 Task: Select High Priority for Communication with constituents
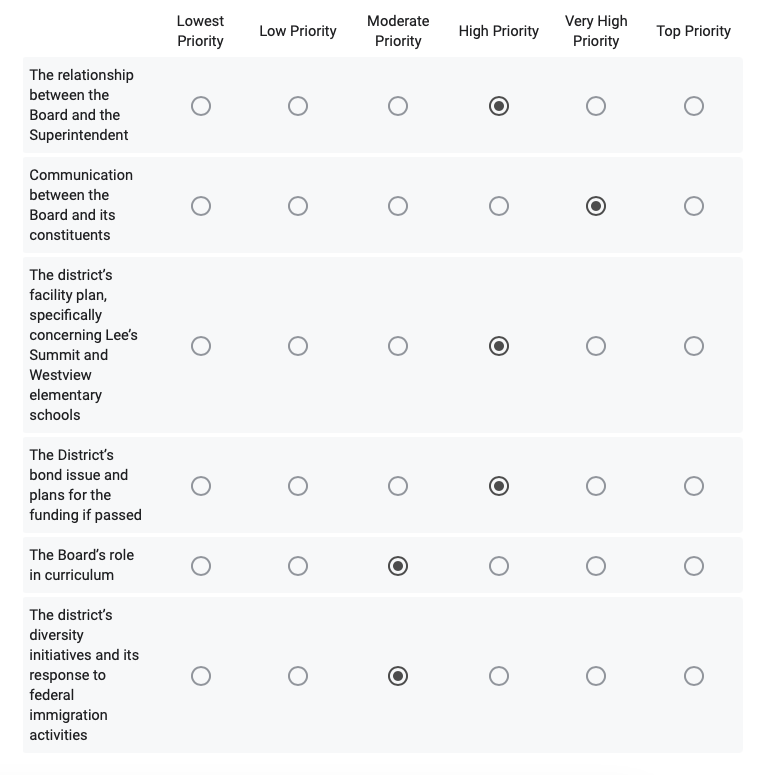click(x=499, y=206)
